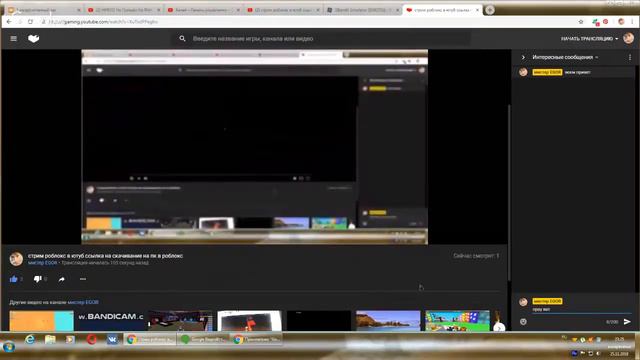This screenshot has width=640, height=360.
Task: Open Windows Media Player on taskbar
Action: click(x=71, y=339)
